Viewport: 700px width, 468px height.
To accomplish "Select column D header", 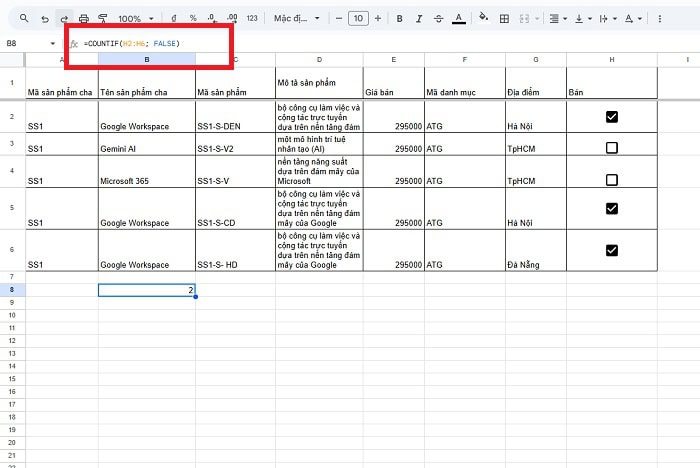I will 319,60.
